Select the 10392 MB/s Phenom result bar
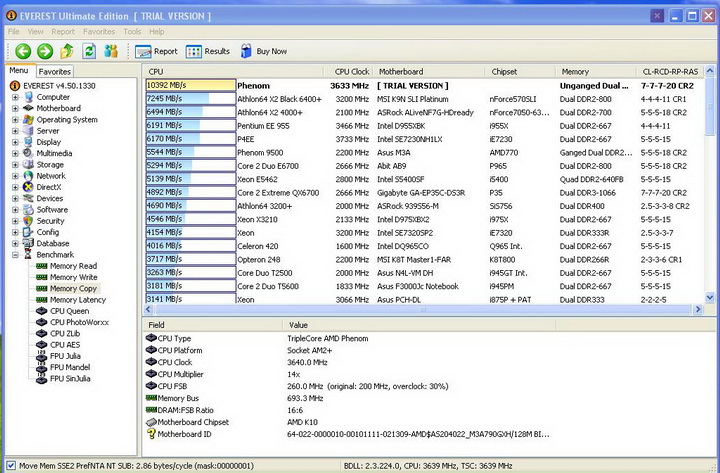Image resolution: width=720 pixels, height=473 pixels. pyautogui.click(x=191, y=85)
